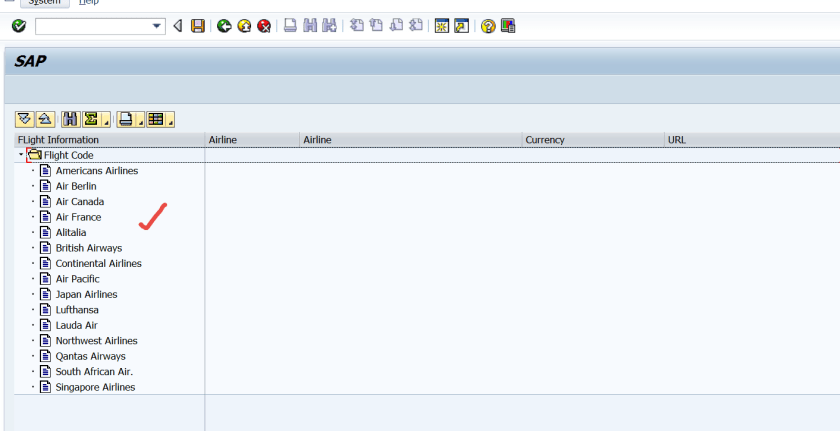
Task: Select Qantas Airways tree entry
Action: point(91,357)
